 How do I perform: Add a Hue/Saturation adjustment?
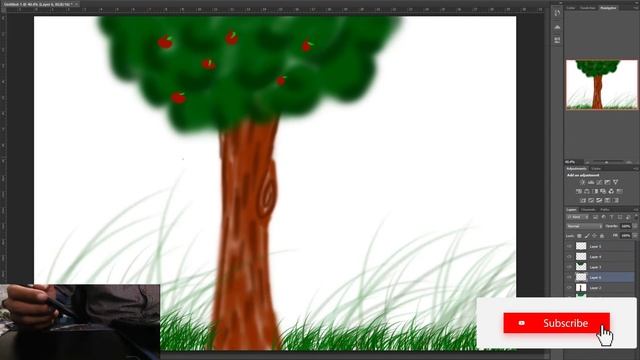[x=579, y=191]
